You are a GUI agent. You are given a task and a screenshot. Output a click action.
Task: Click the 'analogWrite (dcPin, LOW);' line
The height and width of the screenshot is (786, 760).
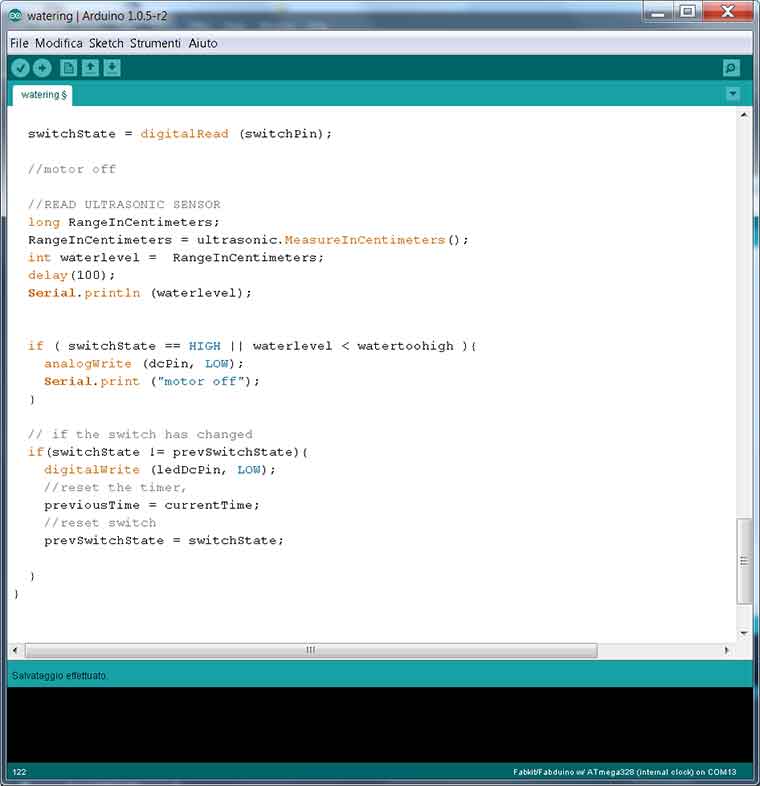[144, 363]
